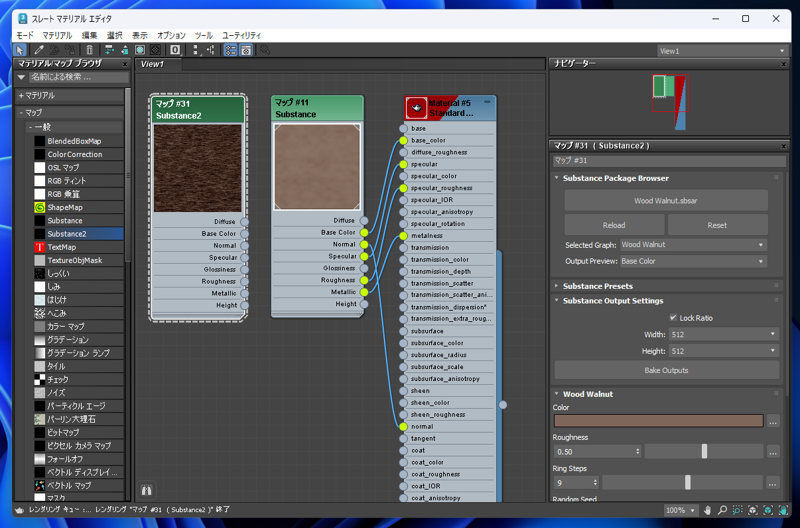Click Base Color output socket of マップ #31
The height and width of the screenshot is (528, 800).
(245, 234)
